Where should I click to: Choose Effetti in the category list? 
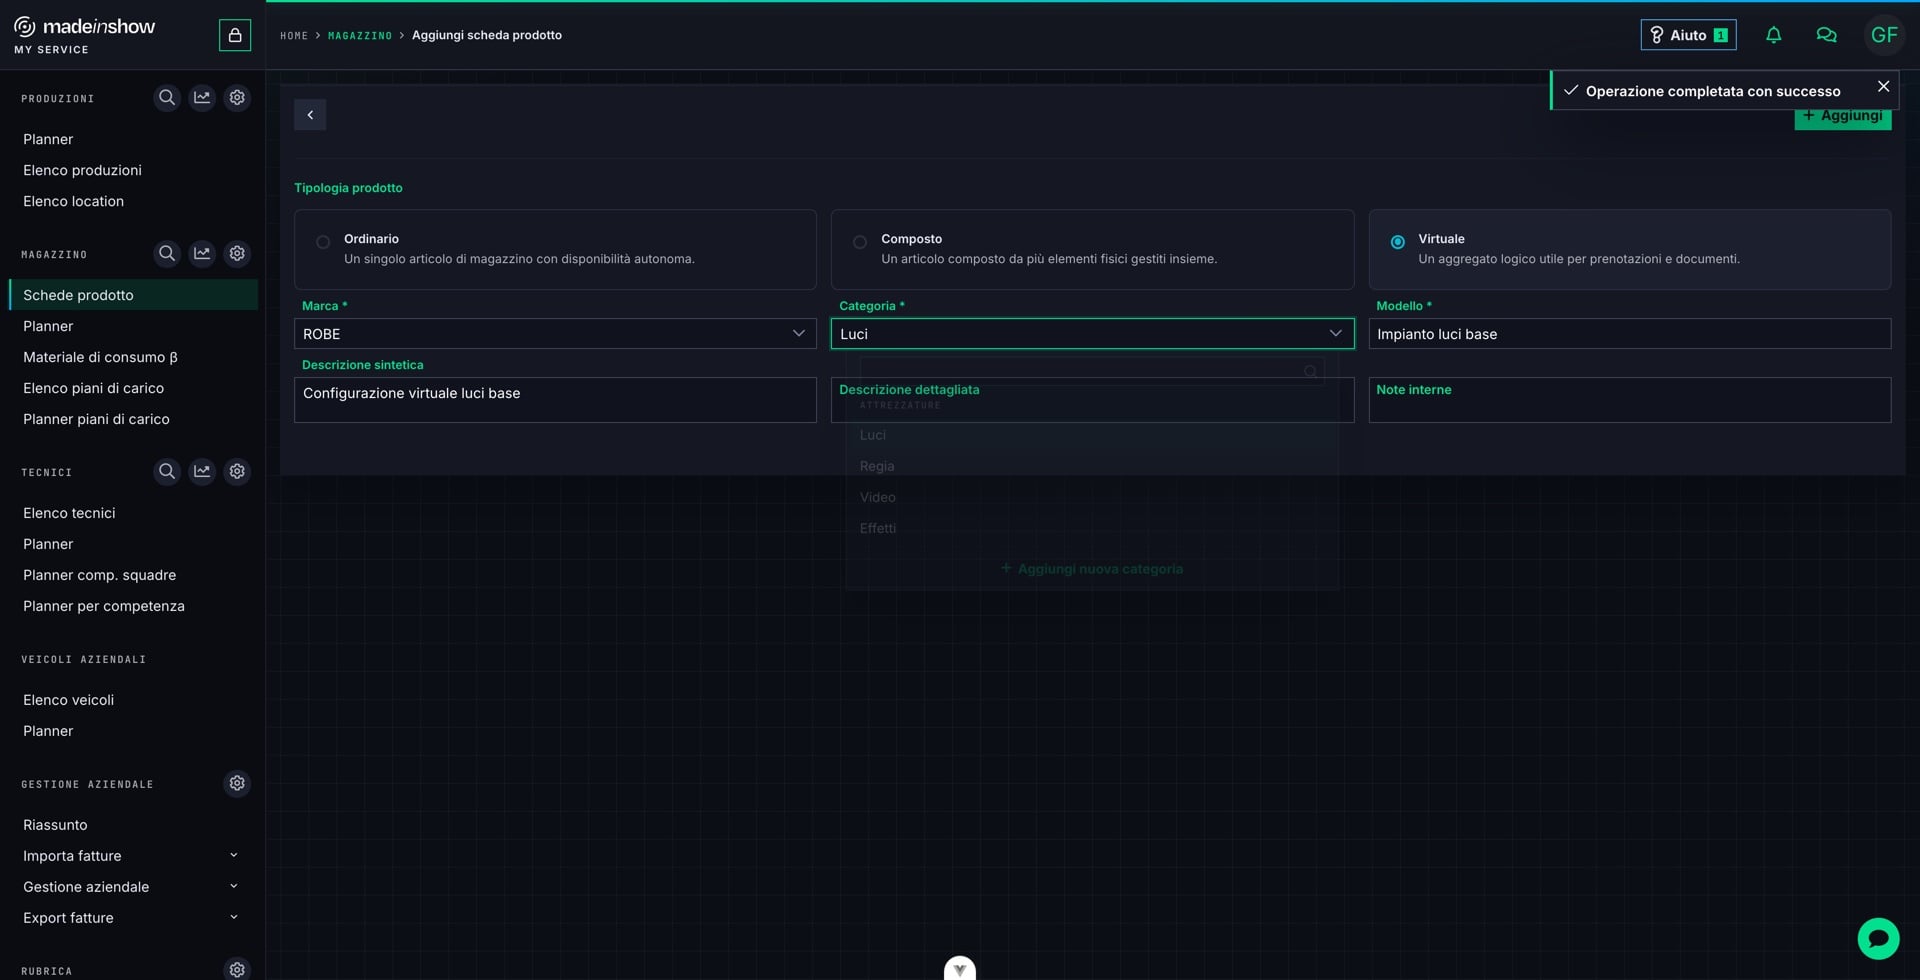click(x=1092, y=528)
